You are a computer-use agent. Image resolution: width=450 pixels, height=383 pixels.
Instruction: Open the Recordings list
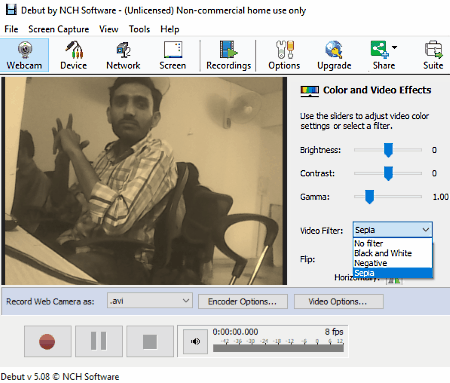[x=228, y=55]
